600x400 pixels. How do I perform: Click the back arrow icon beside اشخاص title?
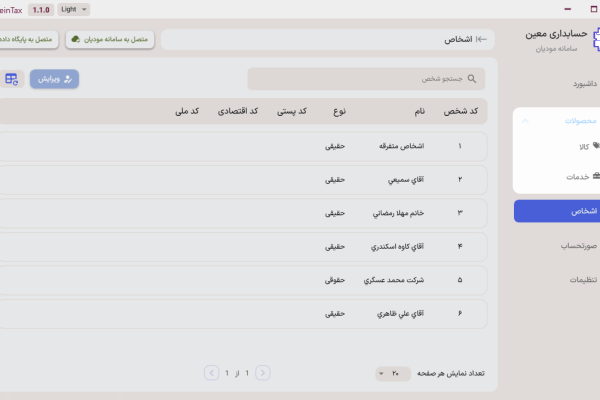pos(481,39)
